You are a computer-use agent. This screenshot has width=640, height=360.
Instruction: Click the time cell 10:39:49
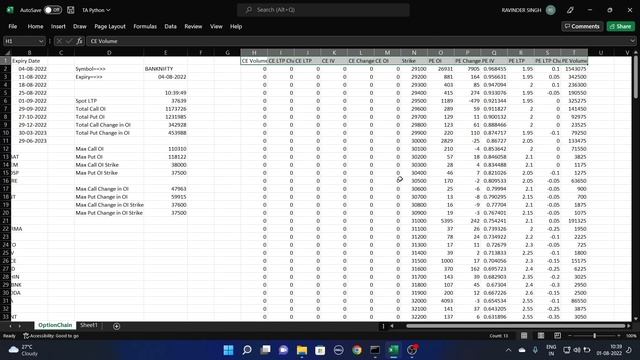[165, 93]
